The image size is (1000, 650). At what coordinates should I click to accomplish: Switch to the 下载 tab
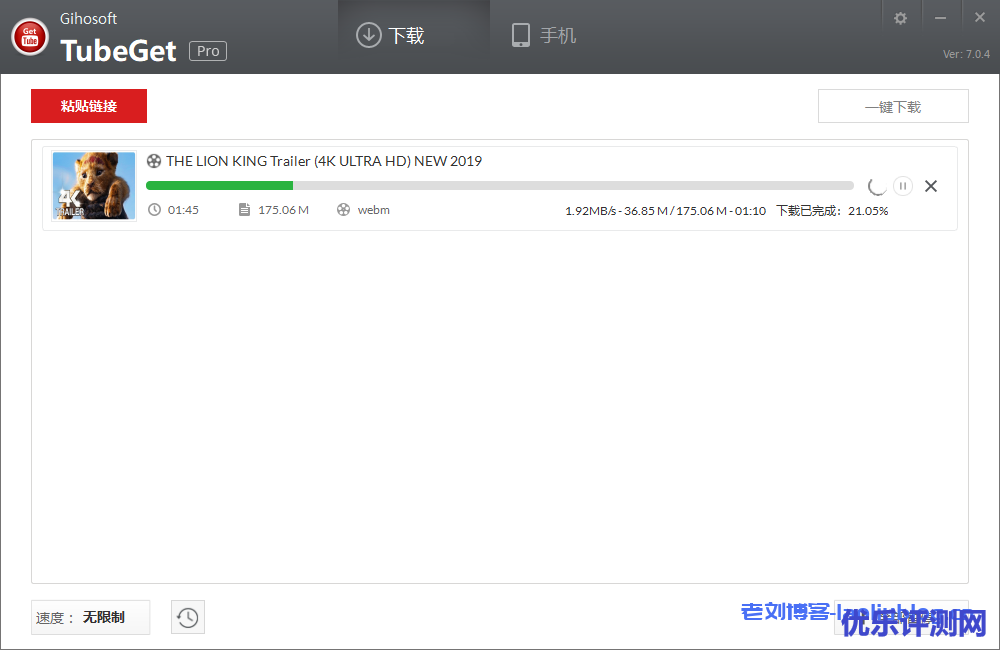coord(414,36)
